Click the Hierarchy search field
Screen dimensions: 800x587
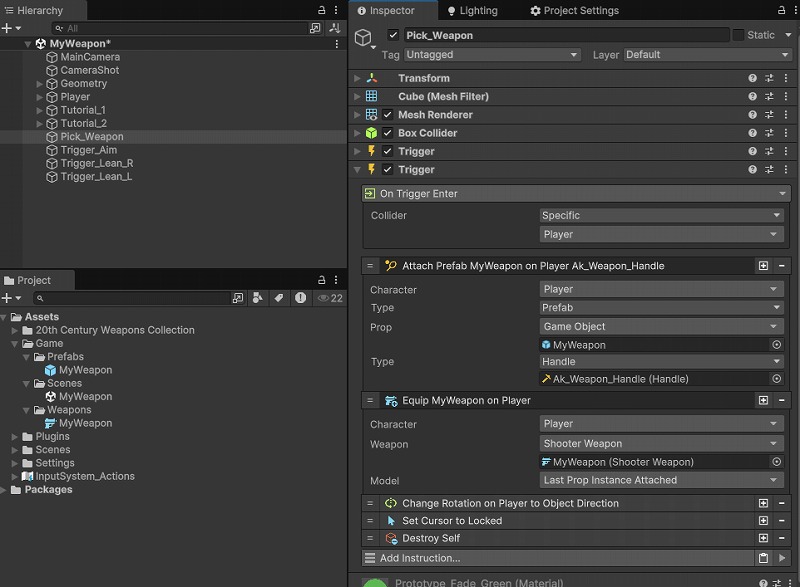tap(180, 28)
